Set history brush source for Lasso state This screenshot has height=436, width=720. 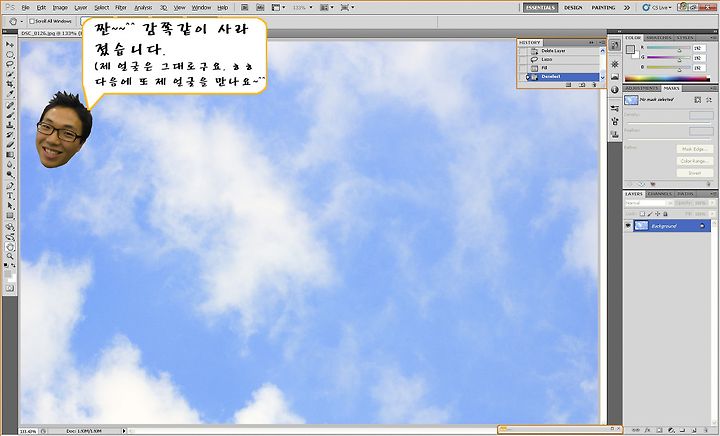pos(523,59)
